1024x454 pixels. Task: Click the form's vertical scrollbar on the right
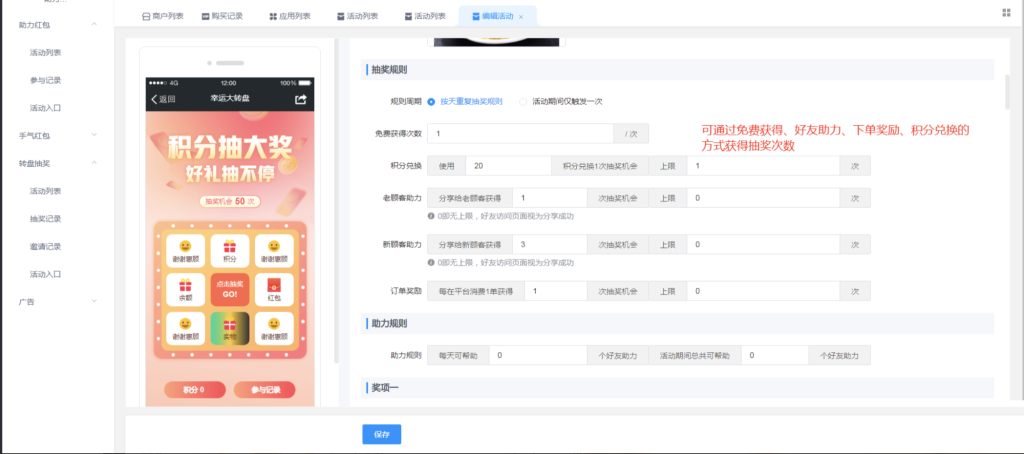click(x=1006, y=95)
